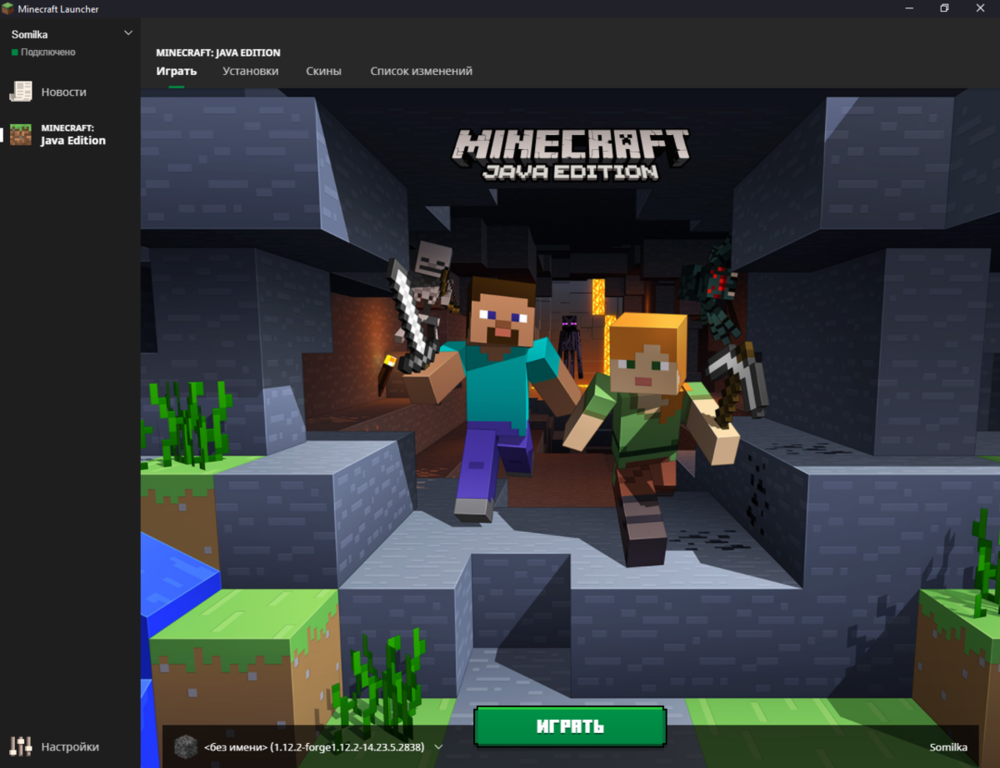Click the Minecraft Java Edition logo

click(x=570, y=155)
